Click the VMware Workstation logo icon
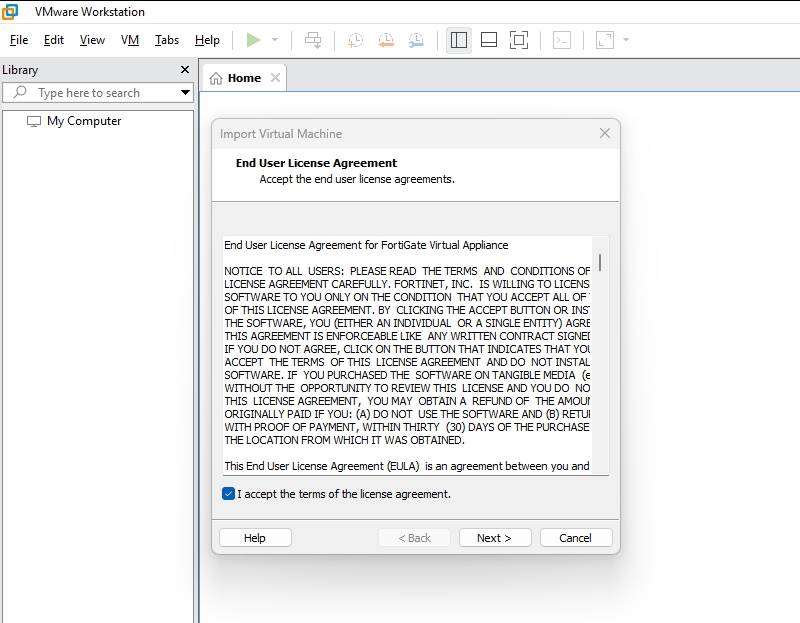This screenshot has height=623, width=800. [x=10, y=12]
